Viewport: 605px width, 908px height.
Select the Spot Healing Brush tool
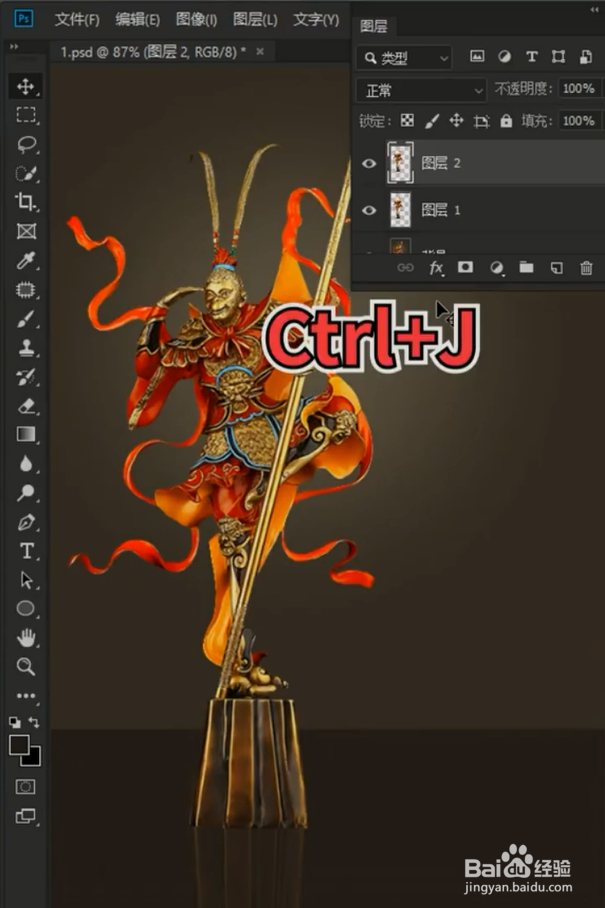click(25, 290)
